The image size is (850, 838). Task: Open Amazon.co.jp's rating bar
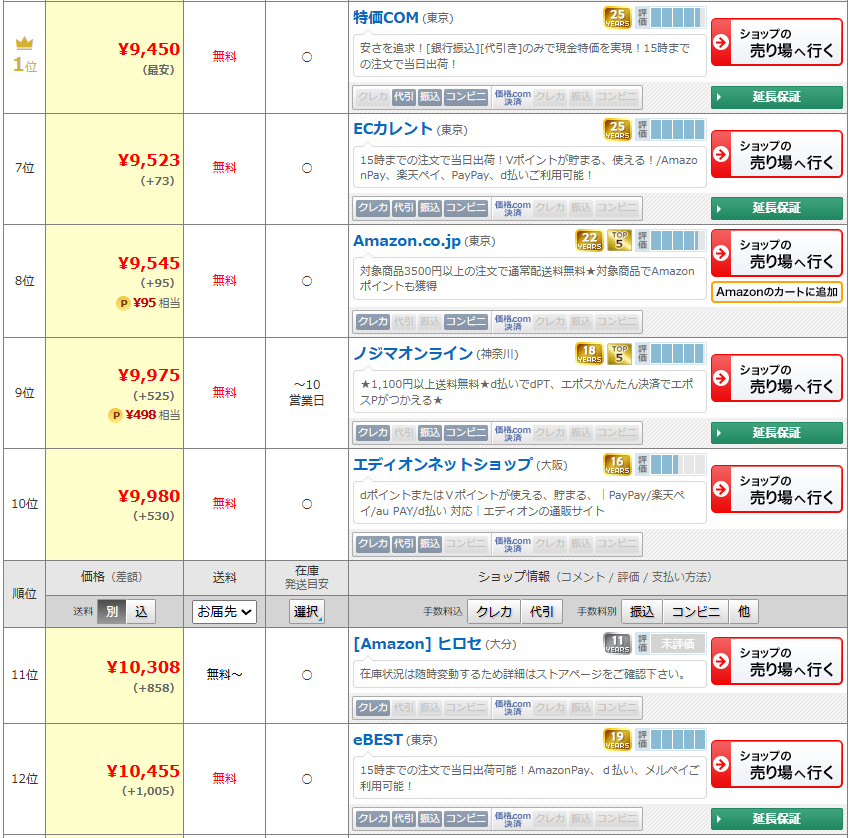(671, 241)
